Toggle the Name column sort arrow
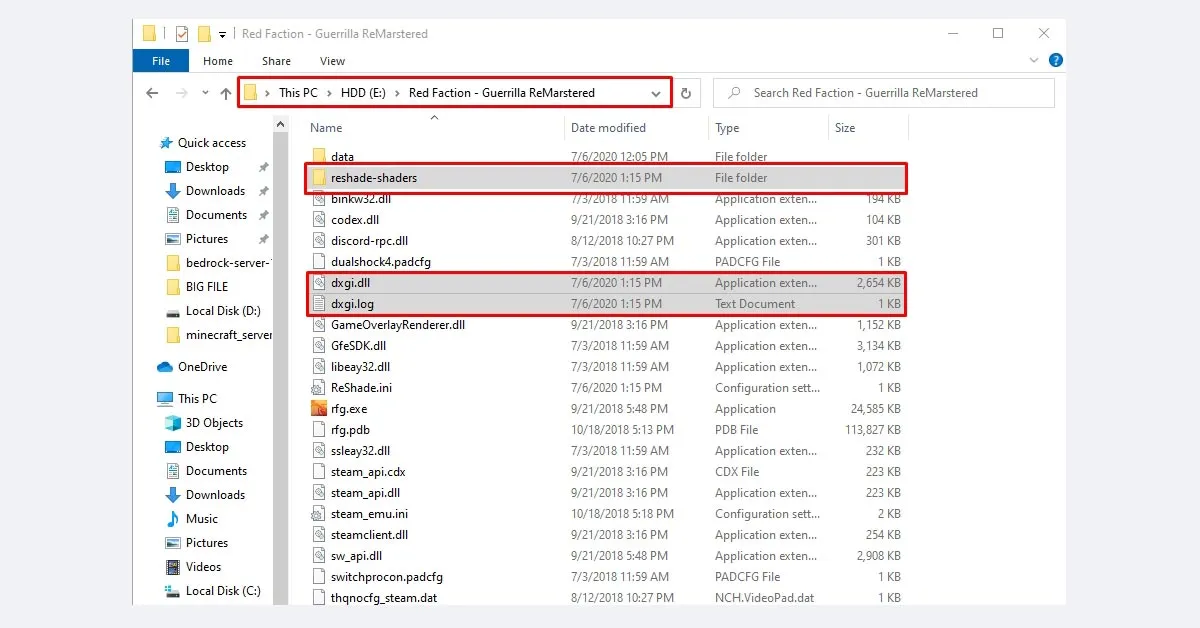This screenshot has width=1200, height=628. (434, 118)
